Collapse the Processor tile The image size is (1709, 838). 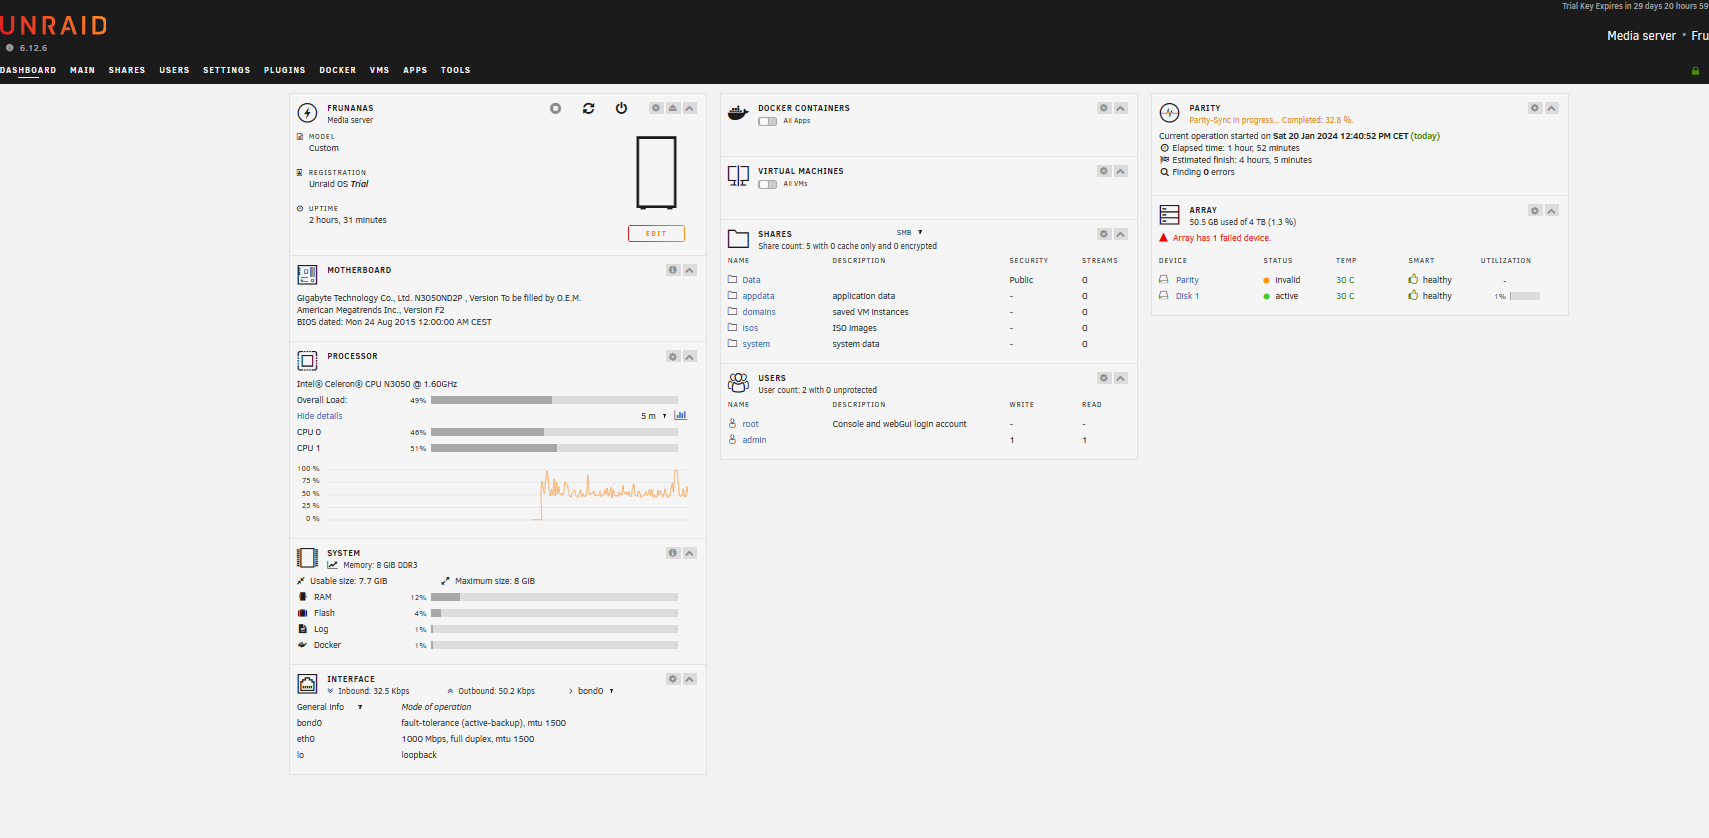(x=690, y=356)
